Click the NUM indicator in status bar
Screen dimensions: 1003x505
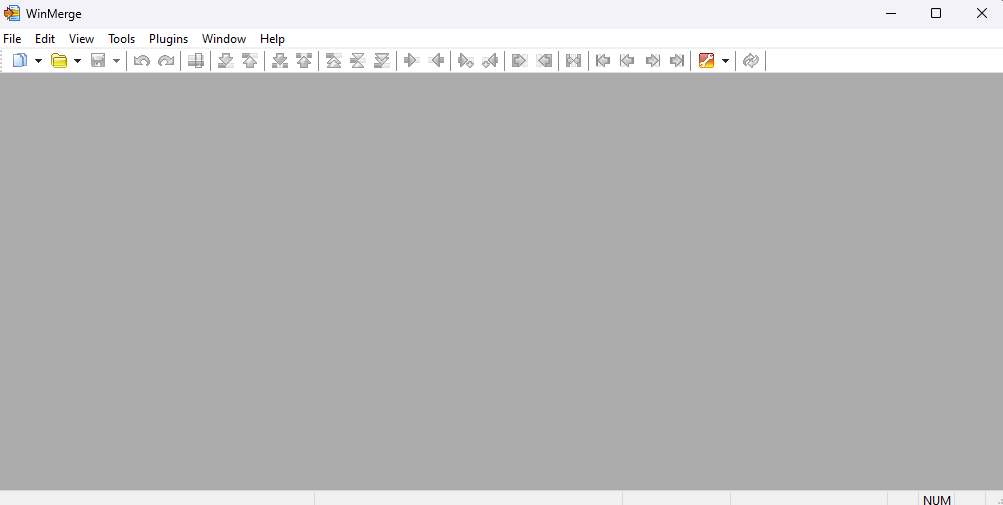937,499
